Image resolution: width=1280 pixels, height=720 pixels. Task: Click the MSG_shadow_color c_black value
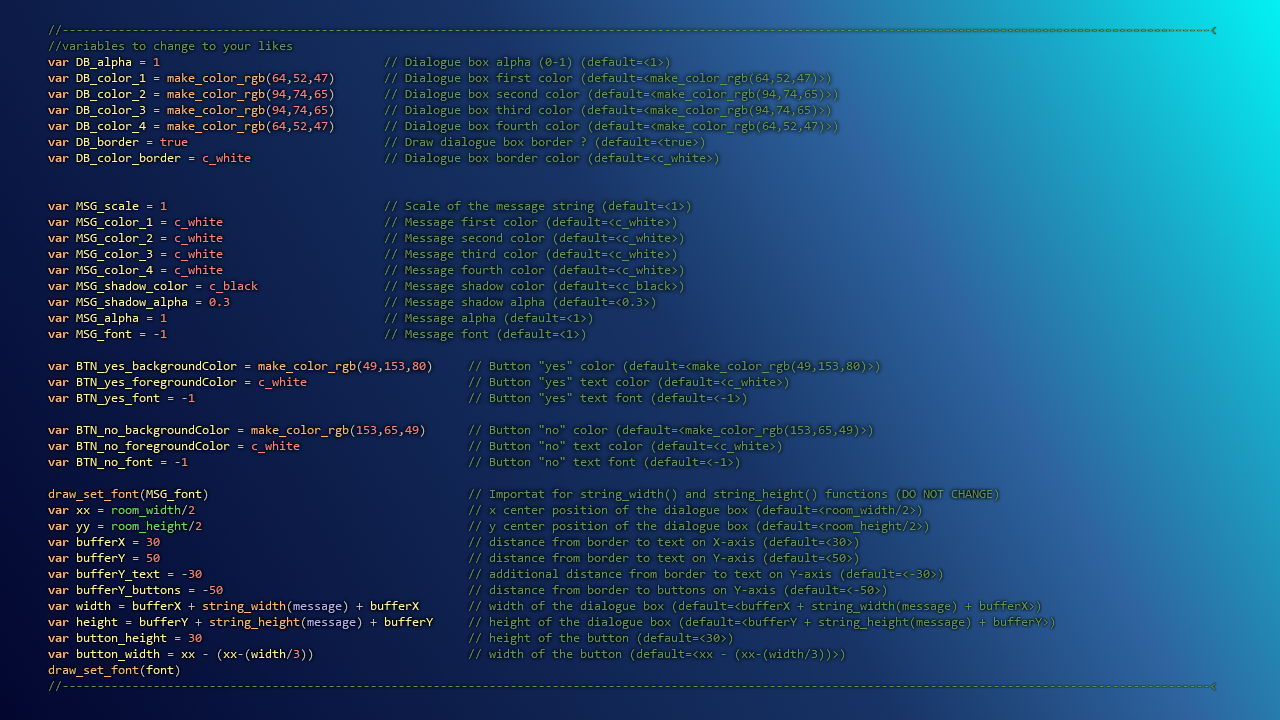pos(234,286)
